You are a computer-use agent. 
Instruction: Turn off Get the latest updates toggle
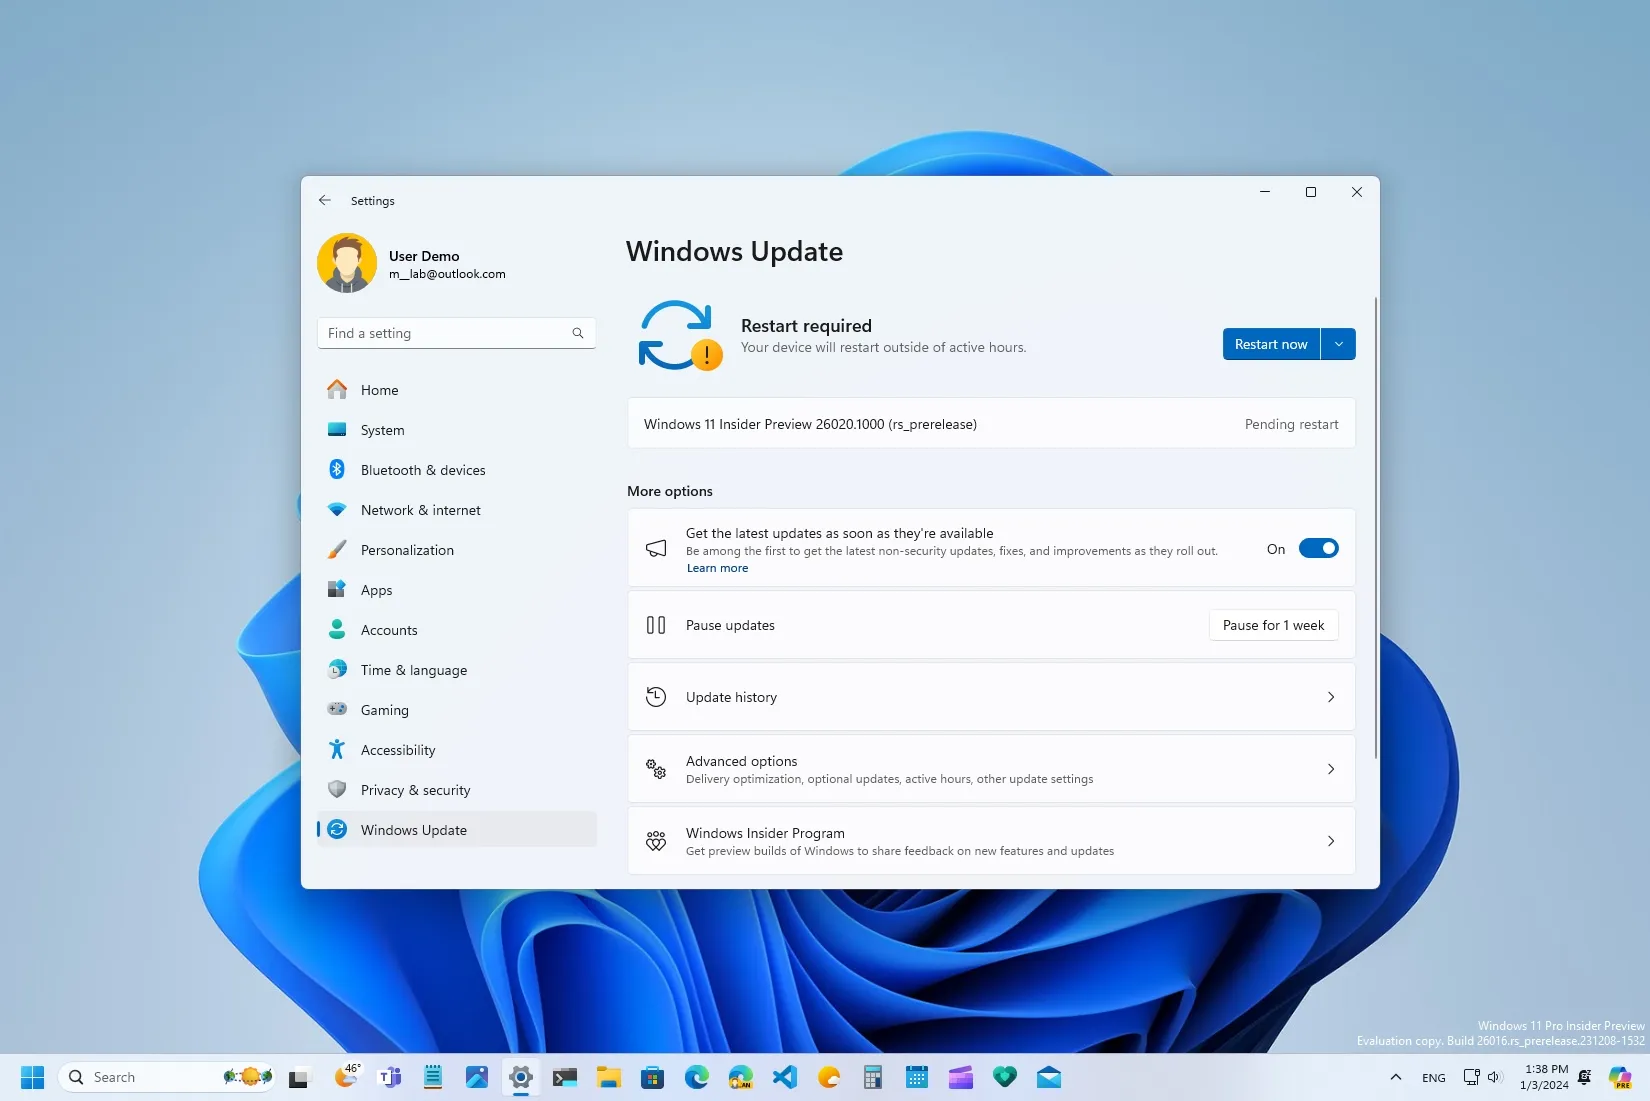[1318, 548]
